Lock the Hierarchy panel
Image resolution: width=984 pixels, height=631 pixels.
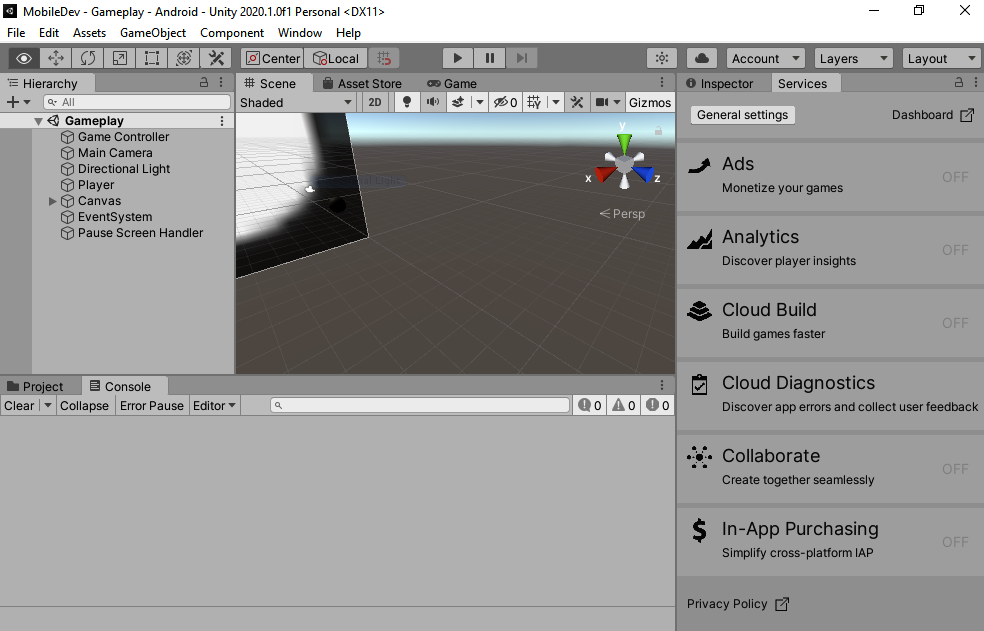coord(204,82)
